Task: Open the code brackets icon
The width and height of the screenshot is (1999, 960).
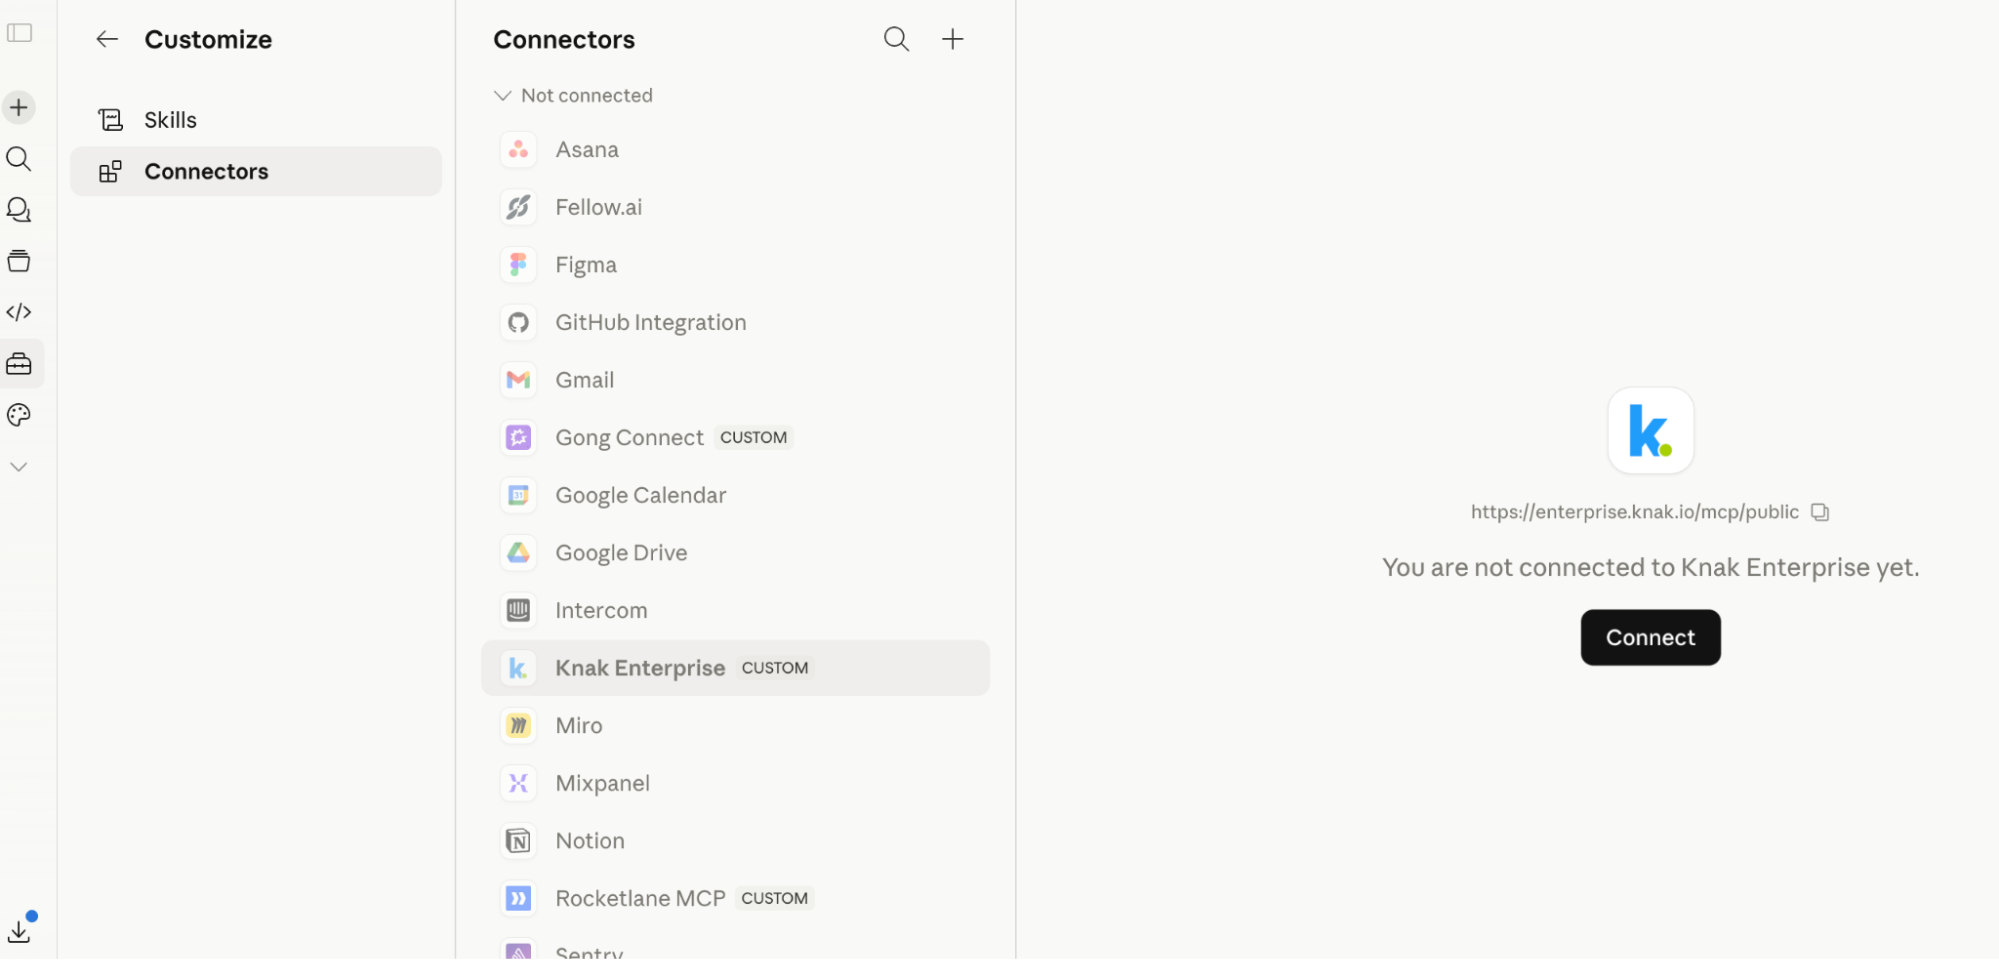Action: [x=19, y=313]
